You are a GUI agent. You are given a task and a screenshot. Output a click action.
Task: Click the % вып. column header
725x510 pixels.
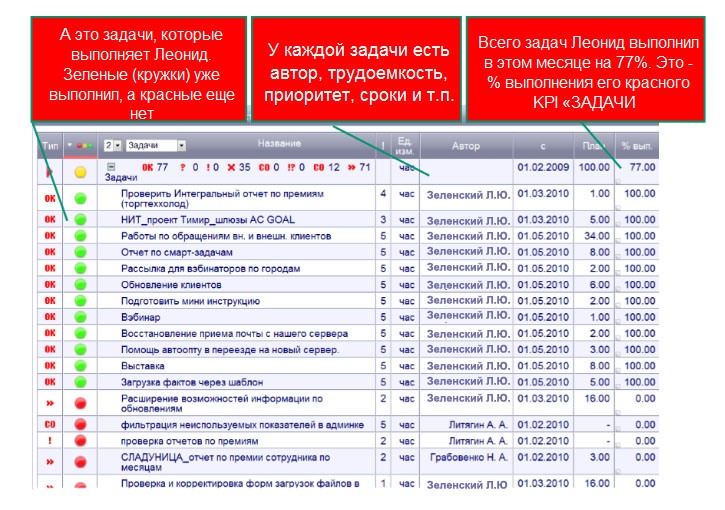[637, 146]
